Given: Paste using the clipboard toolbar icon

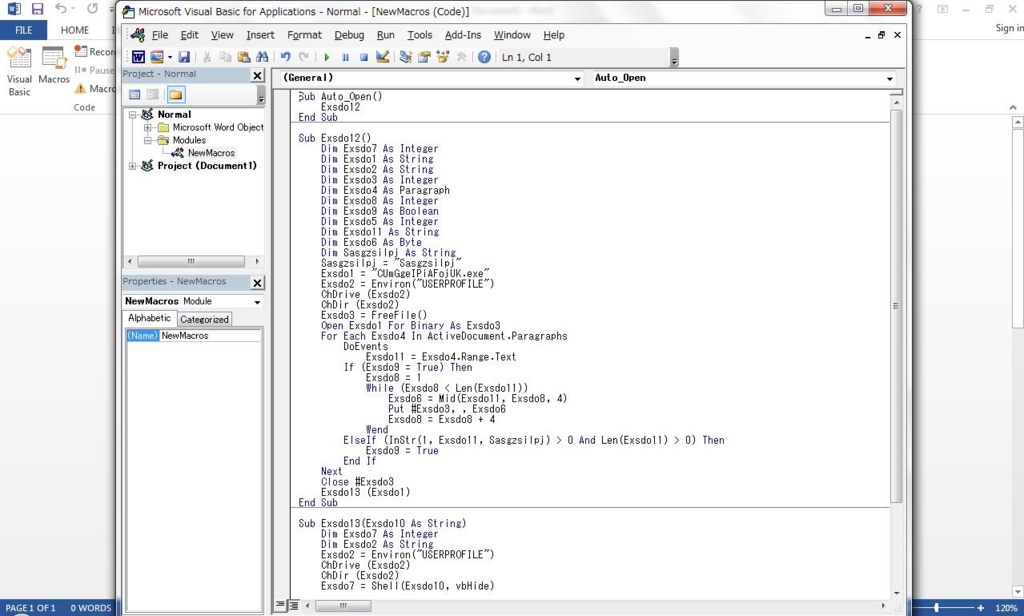Looking at the screenshot, I should pyautogui.click(x=244, y=57).
